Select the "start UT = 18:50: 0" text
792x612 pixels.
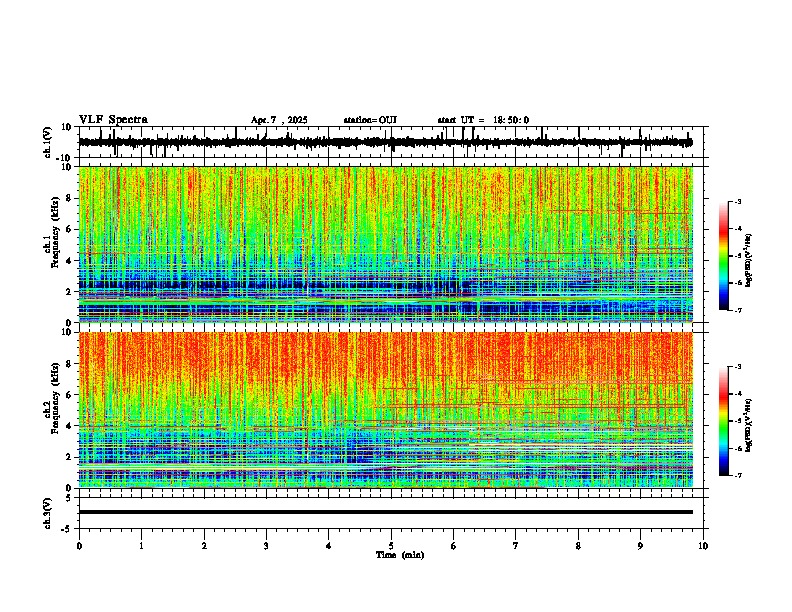483,120
